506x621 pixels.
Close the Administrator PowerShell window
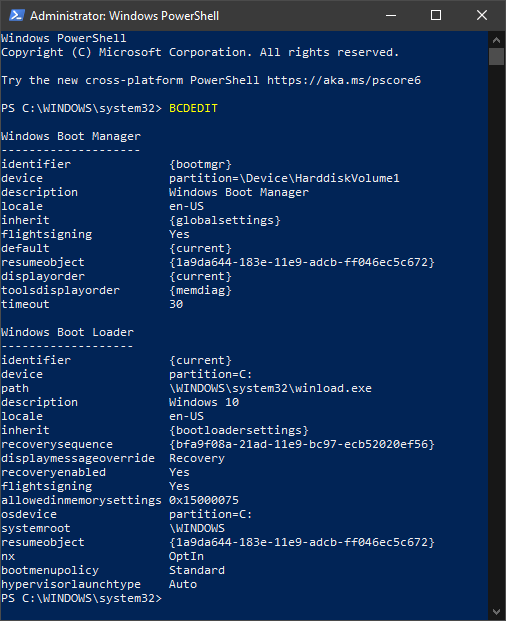(482, 15)
